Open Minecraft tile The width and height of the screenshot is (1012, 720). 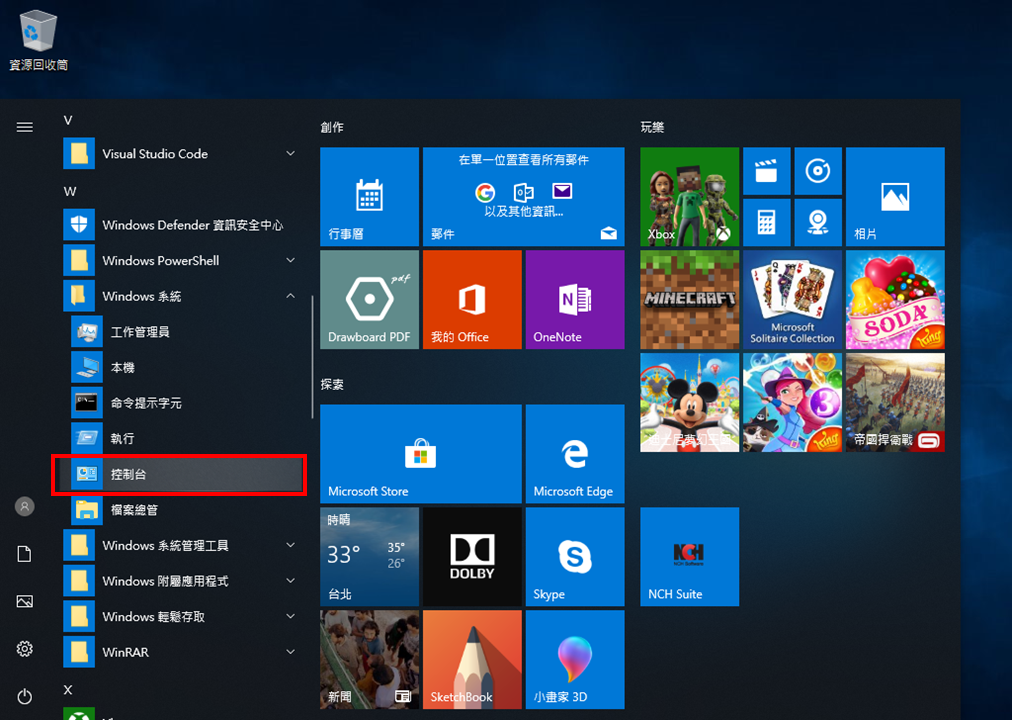[x=689, y=299]
